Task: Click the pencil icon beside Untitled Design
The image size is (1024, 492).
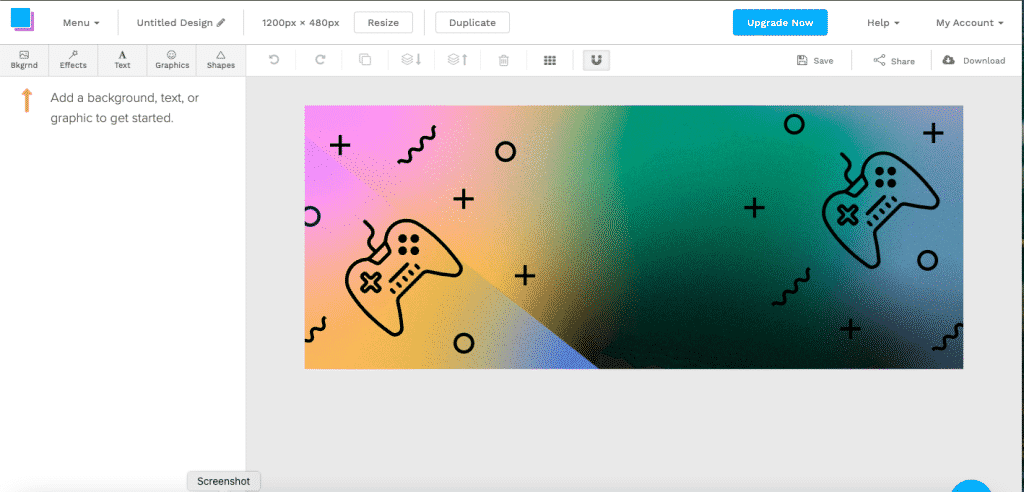Action: point(221,23)
